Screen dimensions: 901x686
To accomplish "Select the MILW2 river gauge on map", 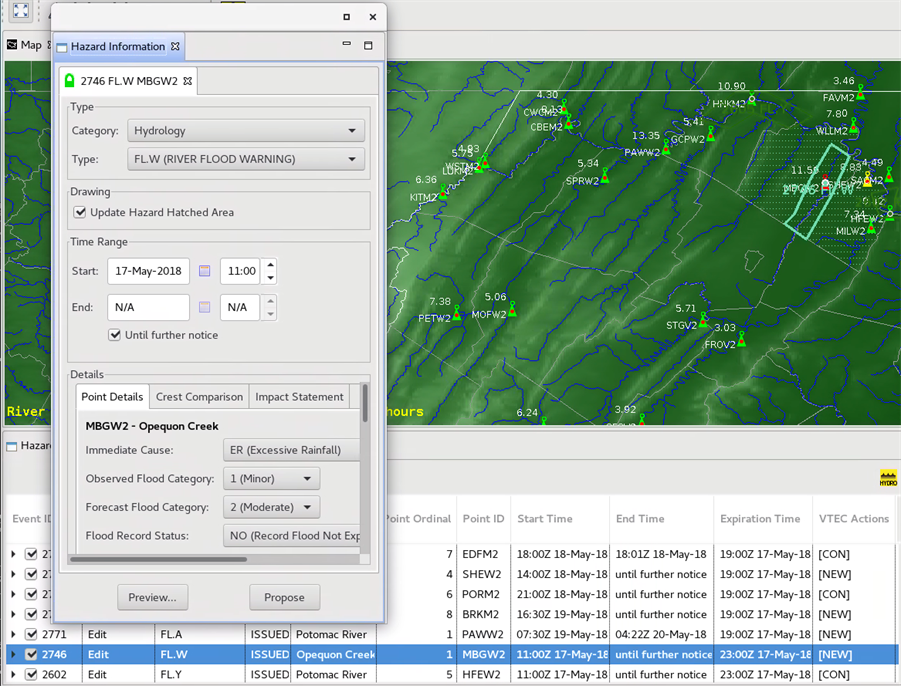I will pyautogui.click(x=871, y=226).
